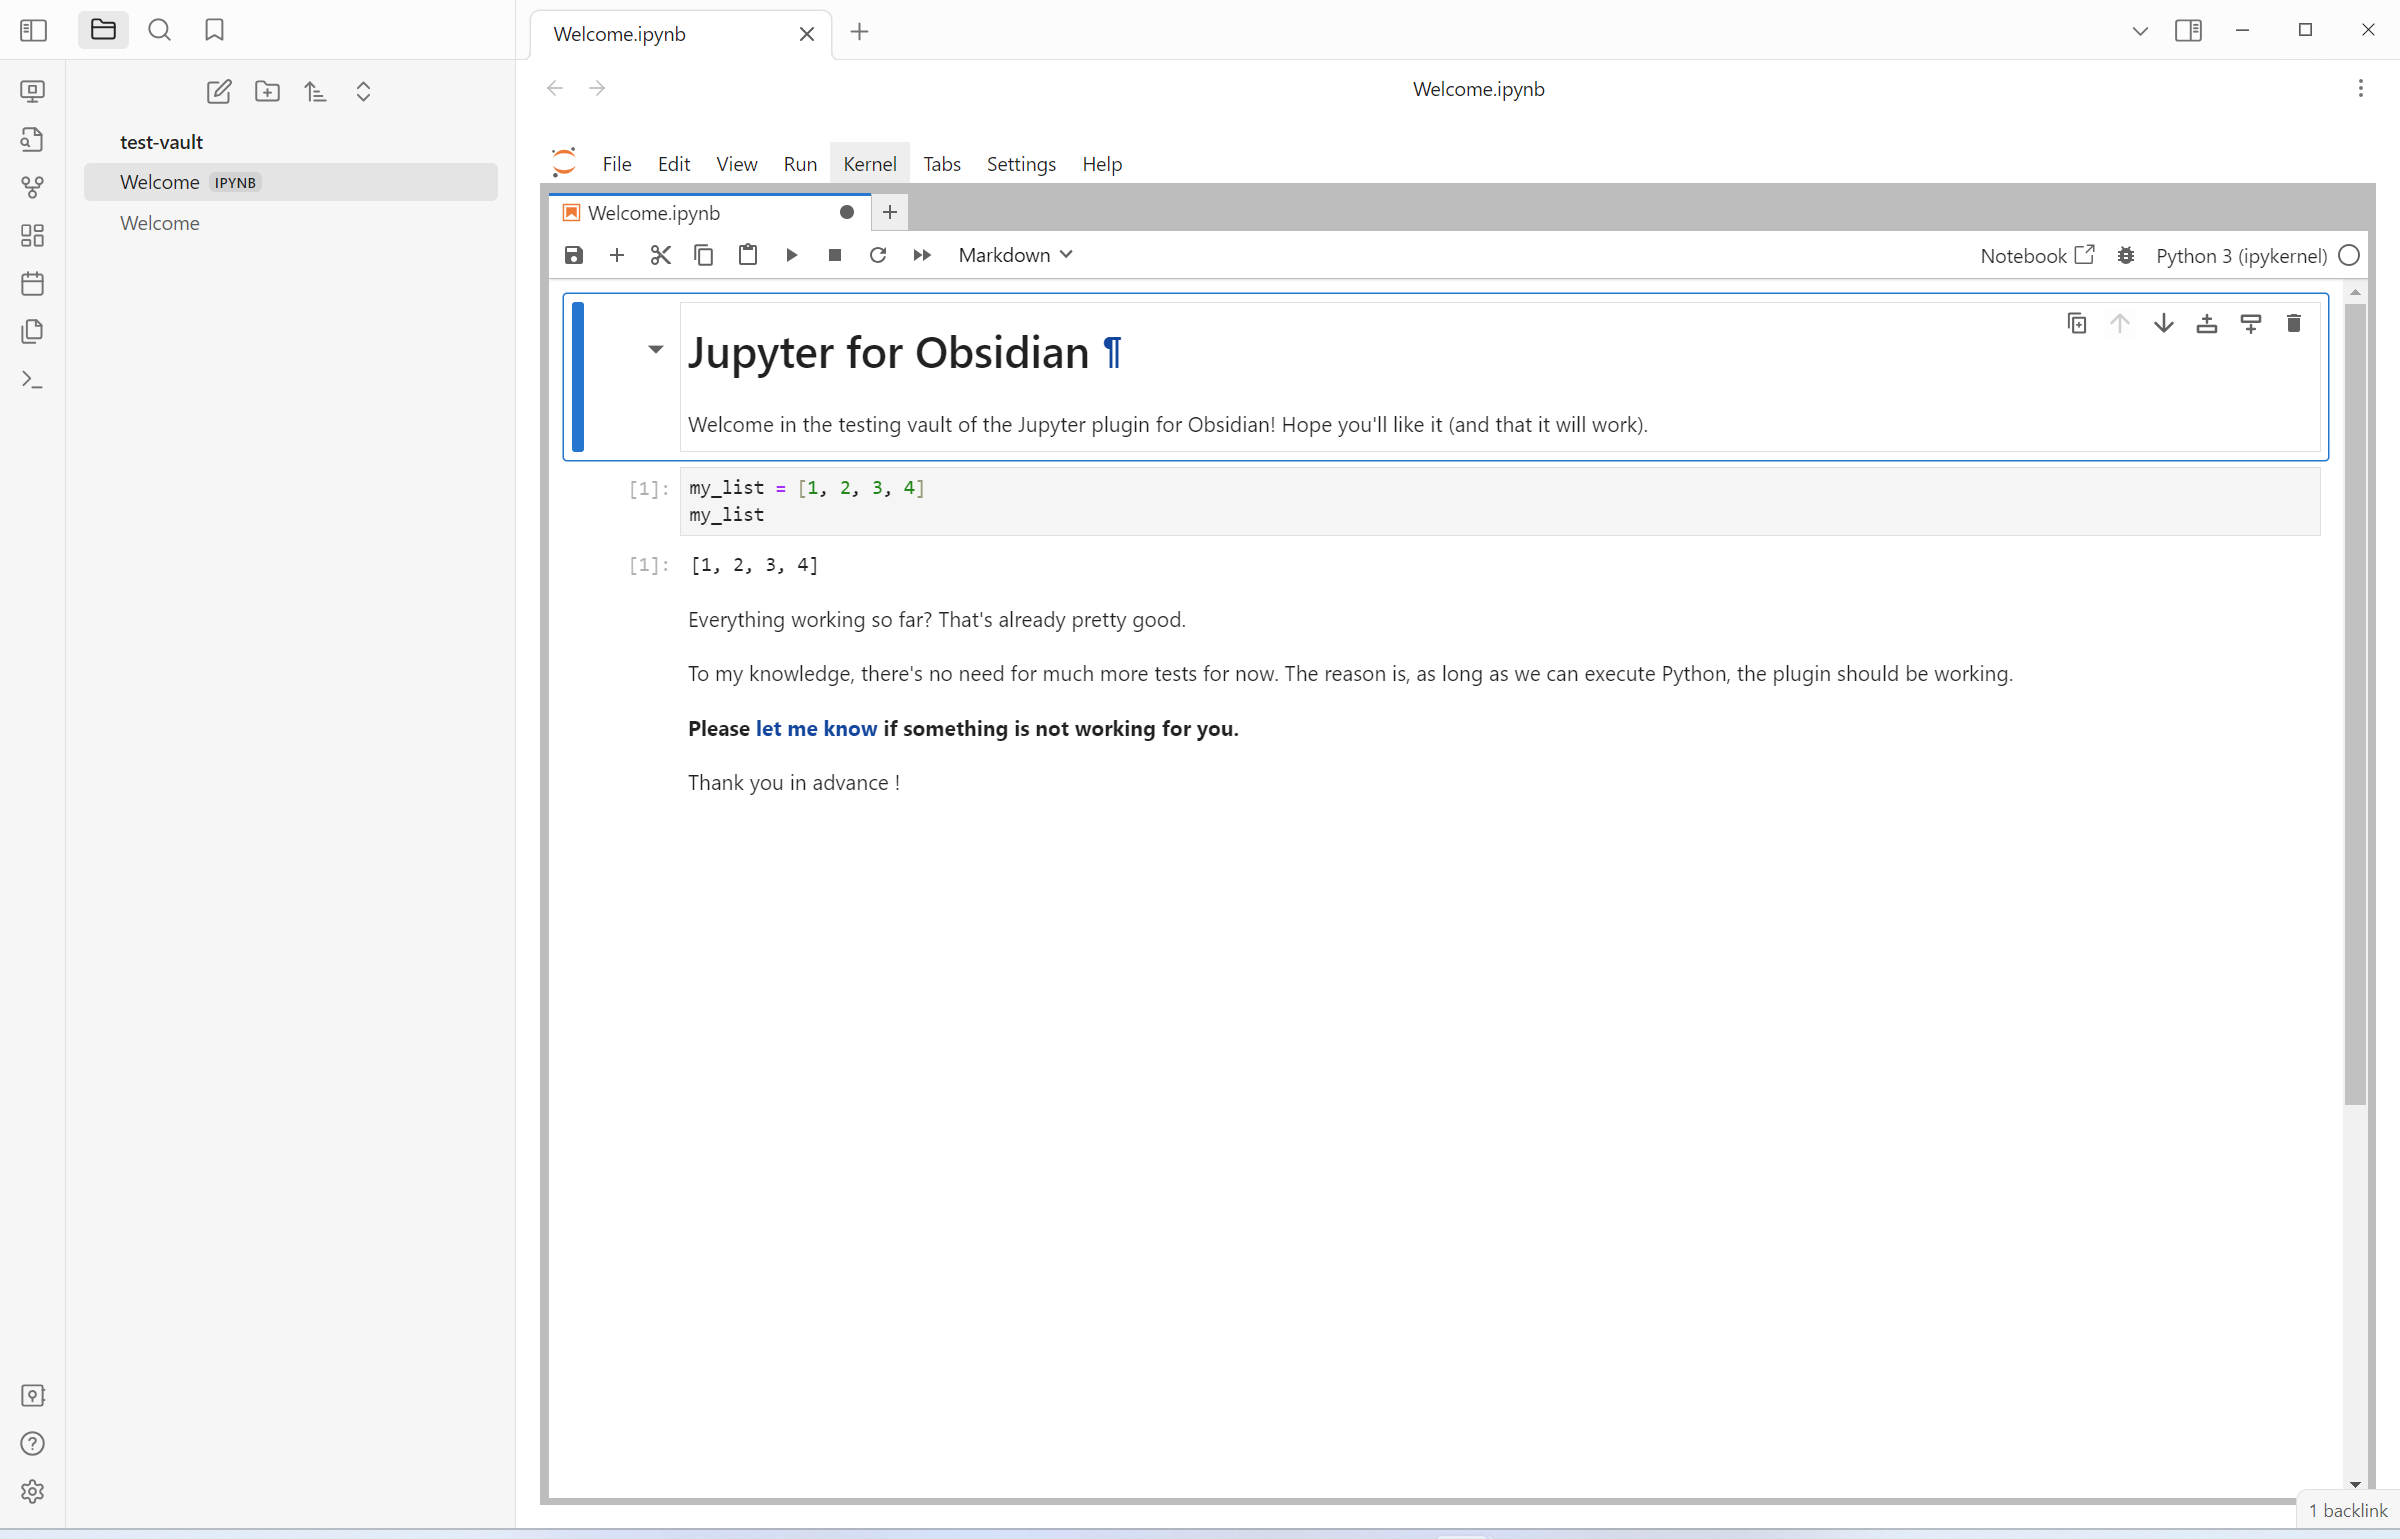Show the 1 backlink panel
2400x1539 pixels.
(2349, 1510)
